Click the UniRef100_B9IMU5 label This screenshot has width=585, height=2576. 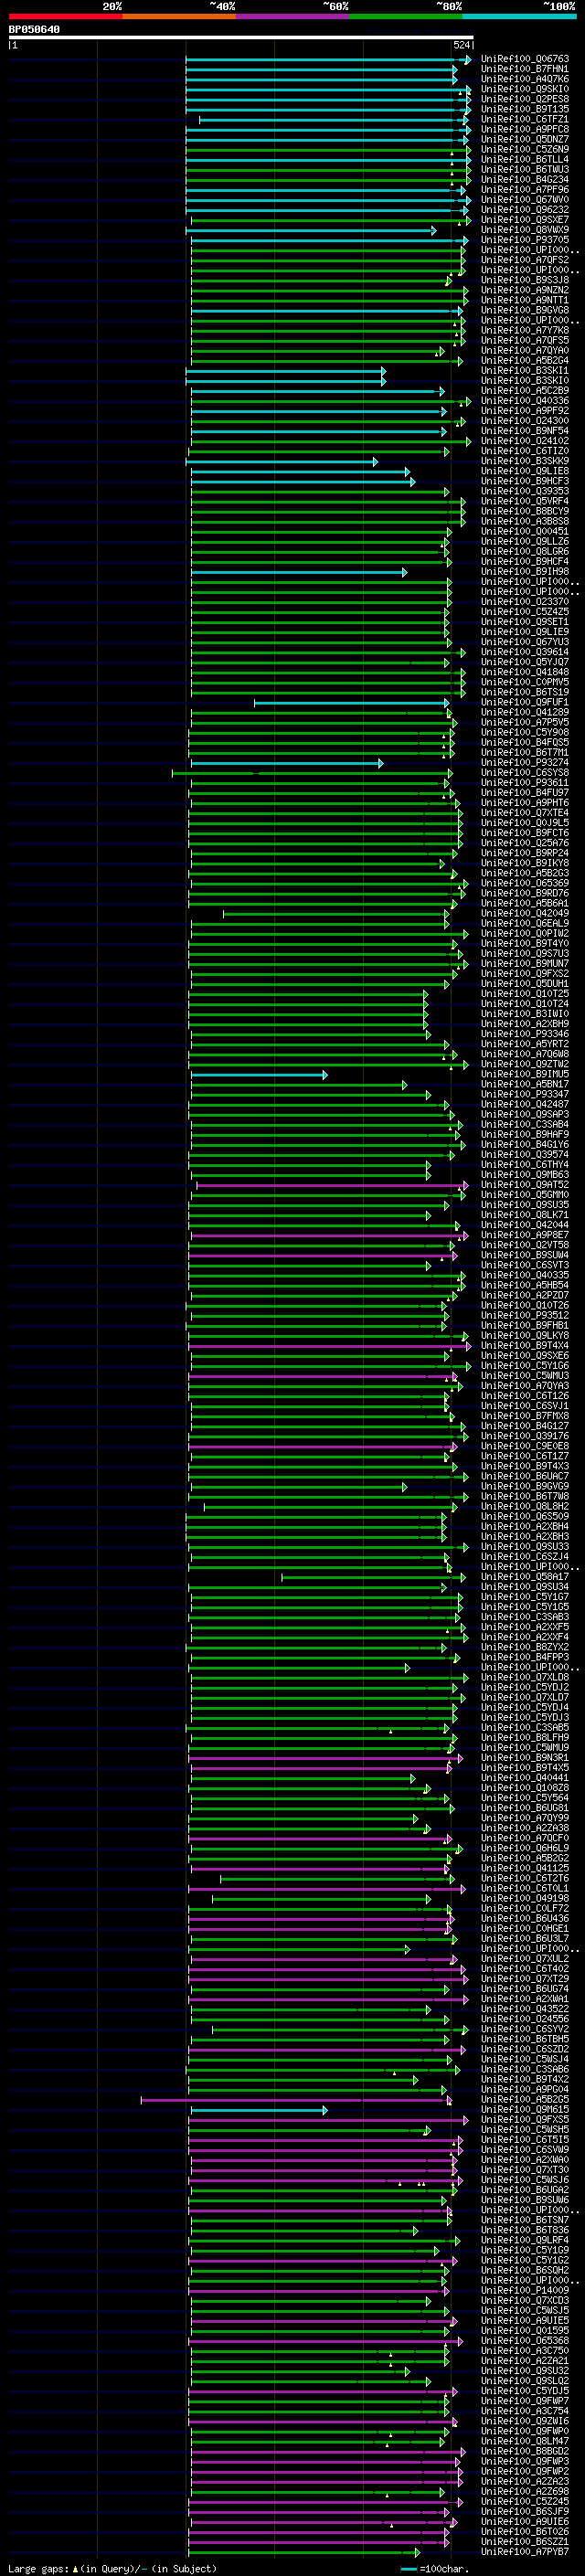click(525, 1075)
